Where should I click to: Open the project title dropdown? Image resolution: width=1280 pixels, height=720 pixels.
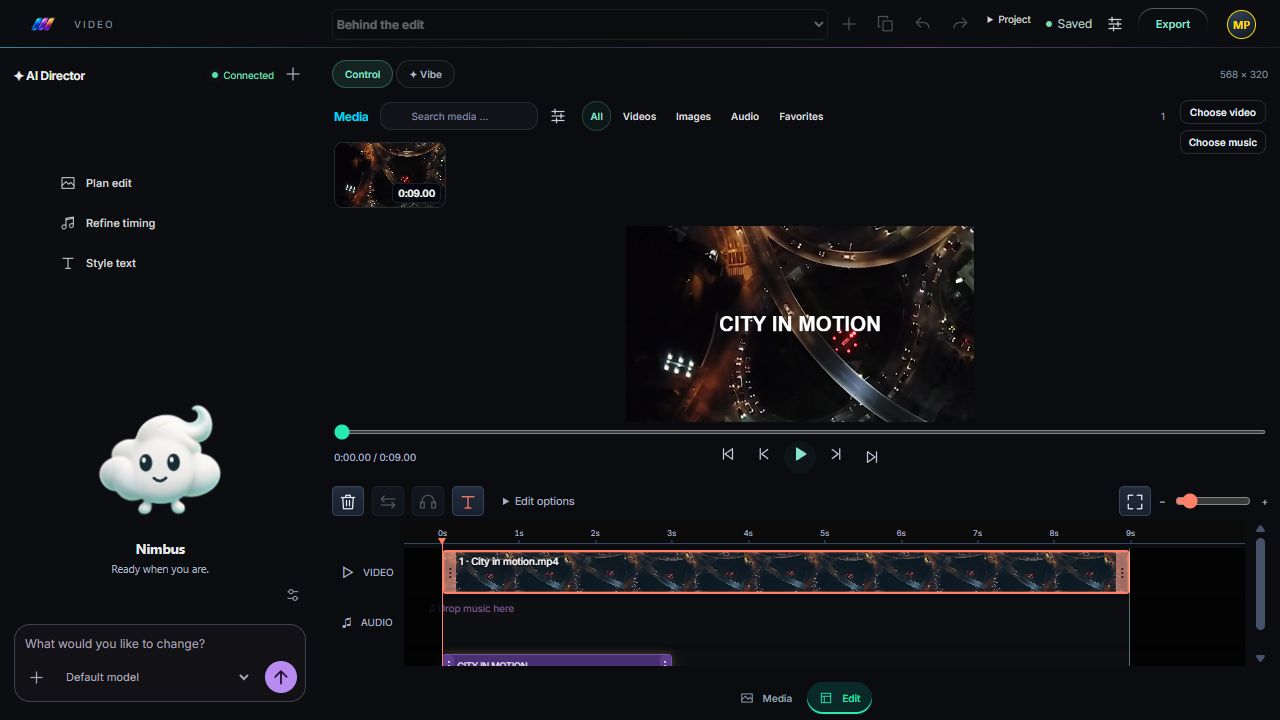click(580, 24)
